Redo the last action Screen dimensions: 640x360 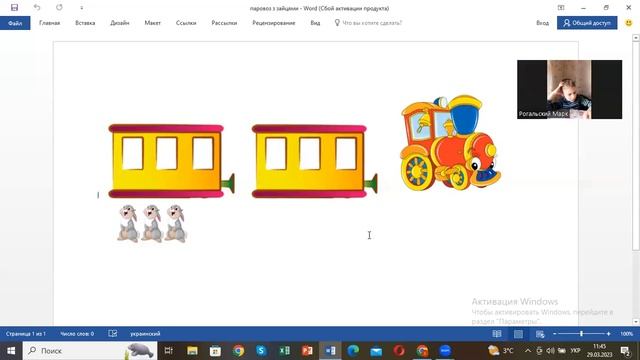(59, 7)
